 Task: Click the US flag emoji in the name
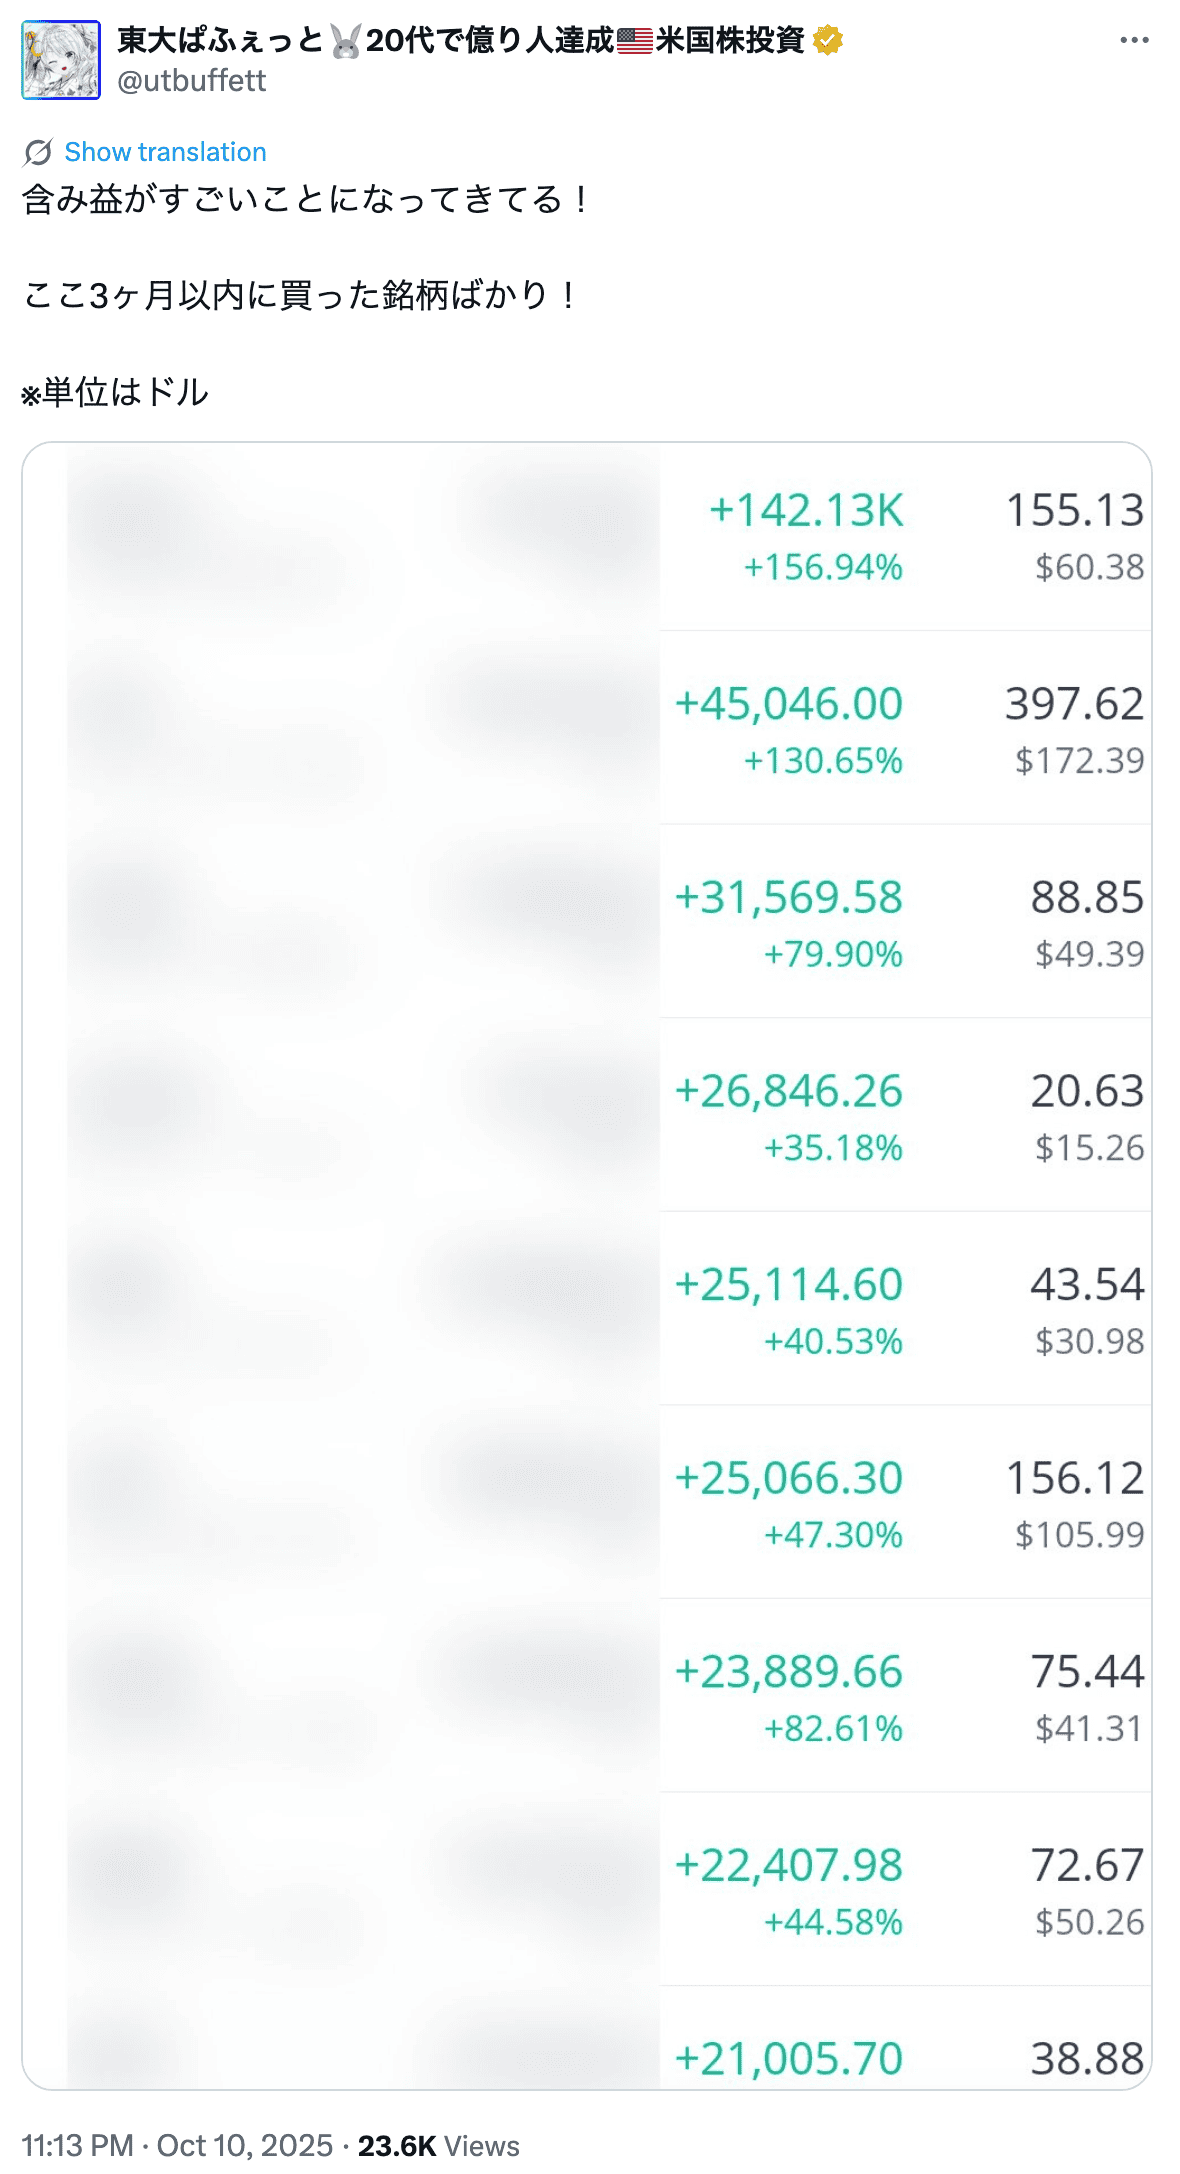(x=635, y=41)
